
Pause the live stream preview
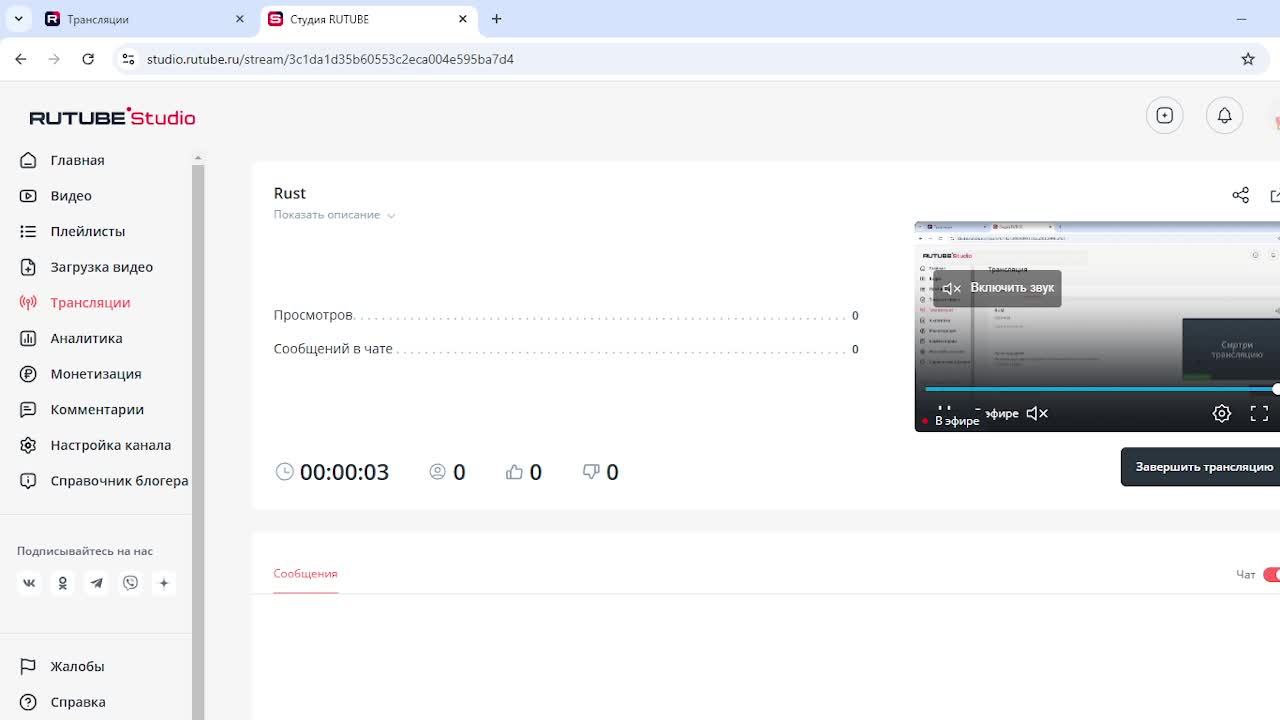[x=943, y=410]
